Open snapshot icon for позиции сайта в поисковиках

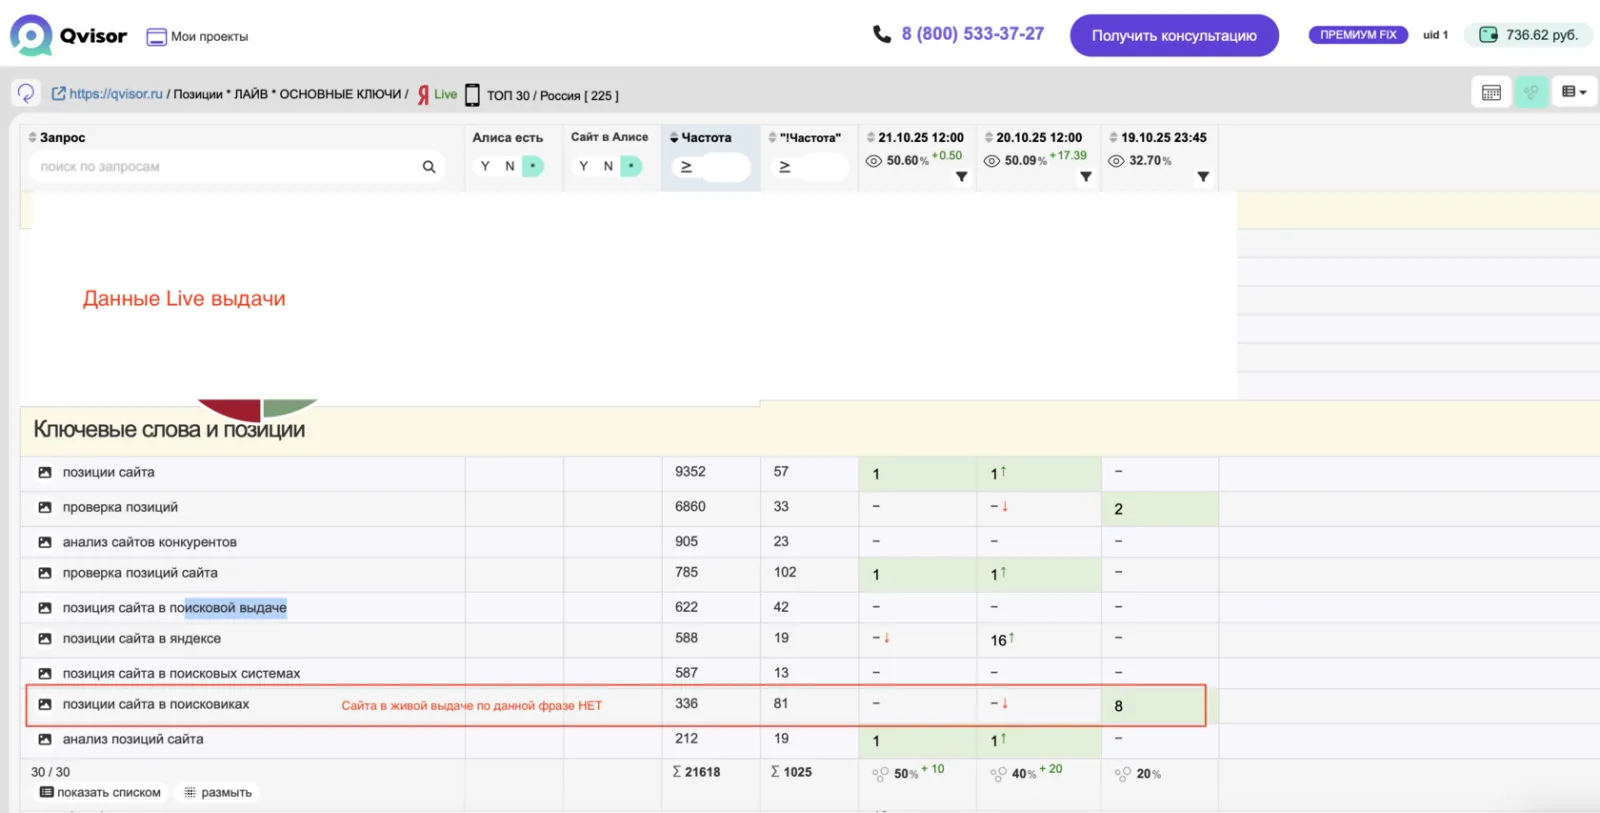pyautogui.click(x=45, y=704)
